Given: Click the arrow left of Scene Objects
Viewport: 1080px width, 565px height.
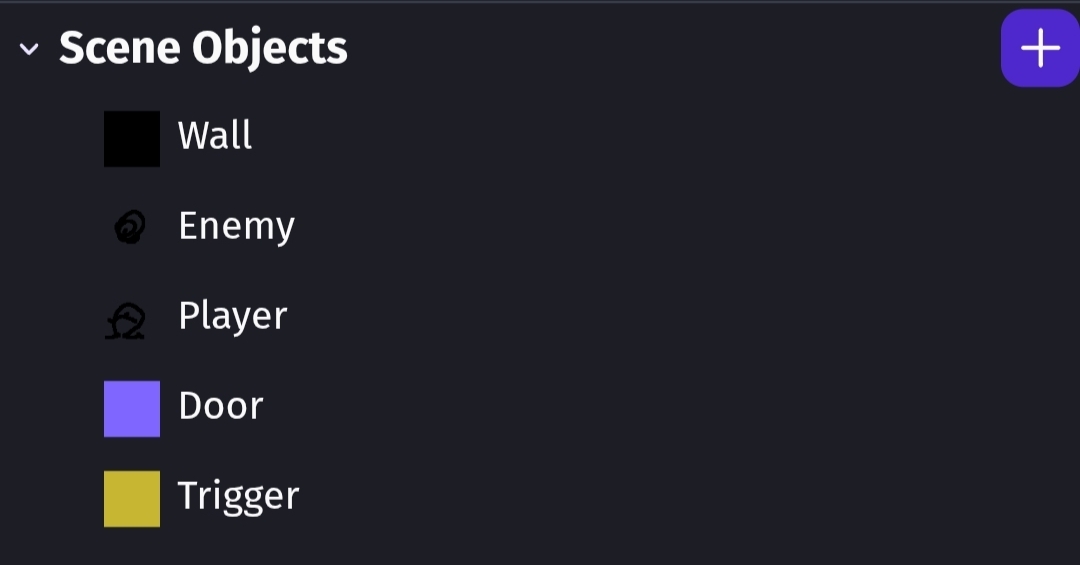Looking at the screenshot, I should (x=29, y=49).
